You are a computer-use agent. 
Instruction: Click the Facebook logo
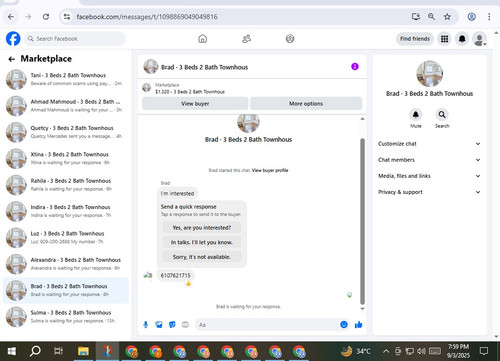(13, 39)
